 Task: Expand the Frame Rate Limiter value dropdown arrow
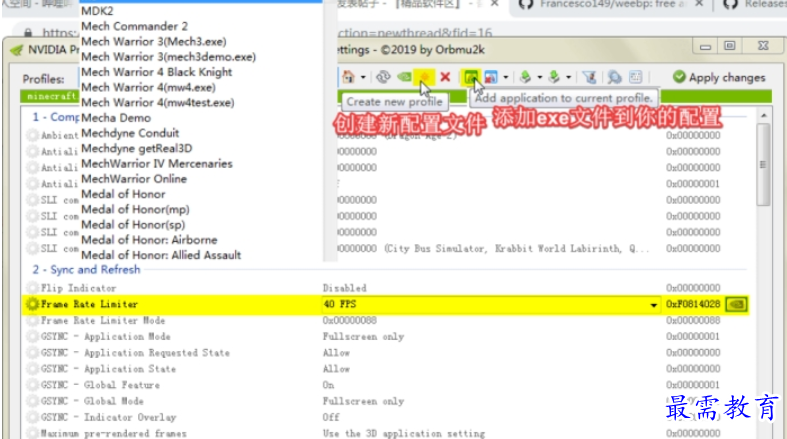[x=653, y=305]
